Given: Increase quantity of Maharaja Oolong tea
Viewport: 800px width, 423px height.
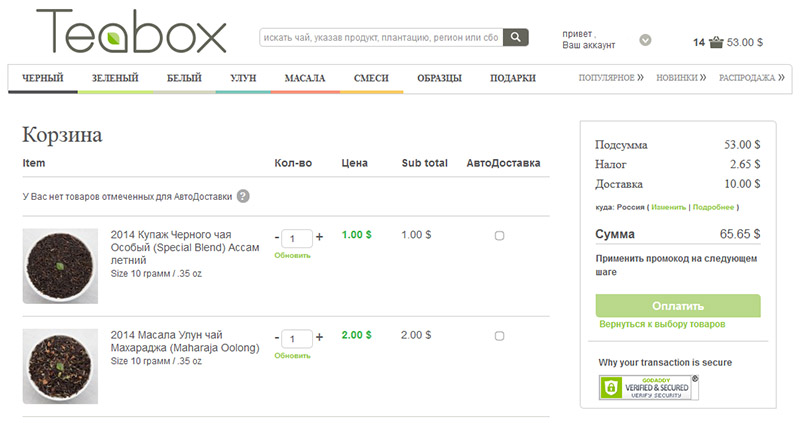Looking at the screenshot, I should point(319,337).
